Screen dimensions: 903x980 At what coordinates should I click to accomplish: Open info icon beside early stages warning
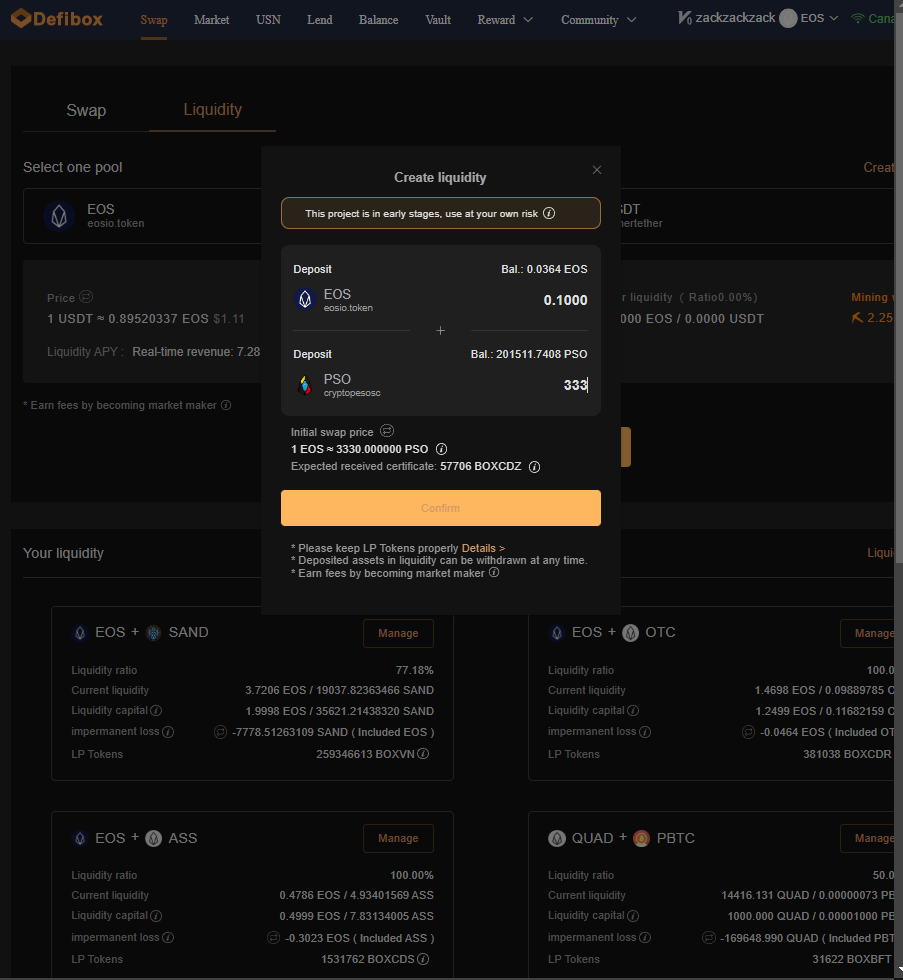pos(549,213)
